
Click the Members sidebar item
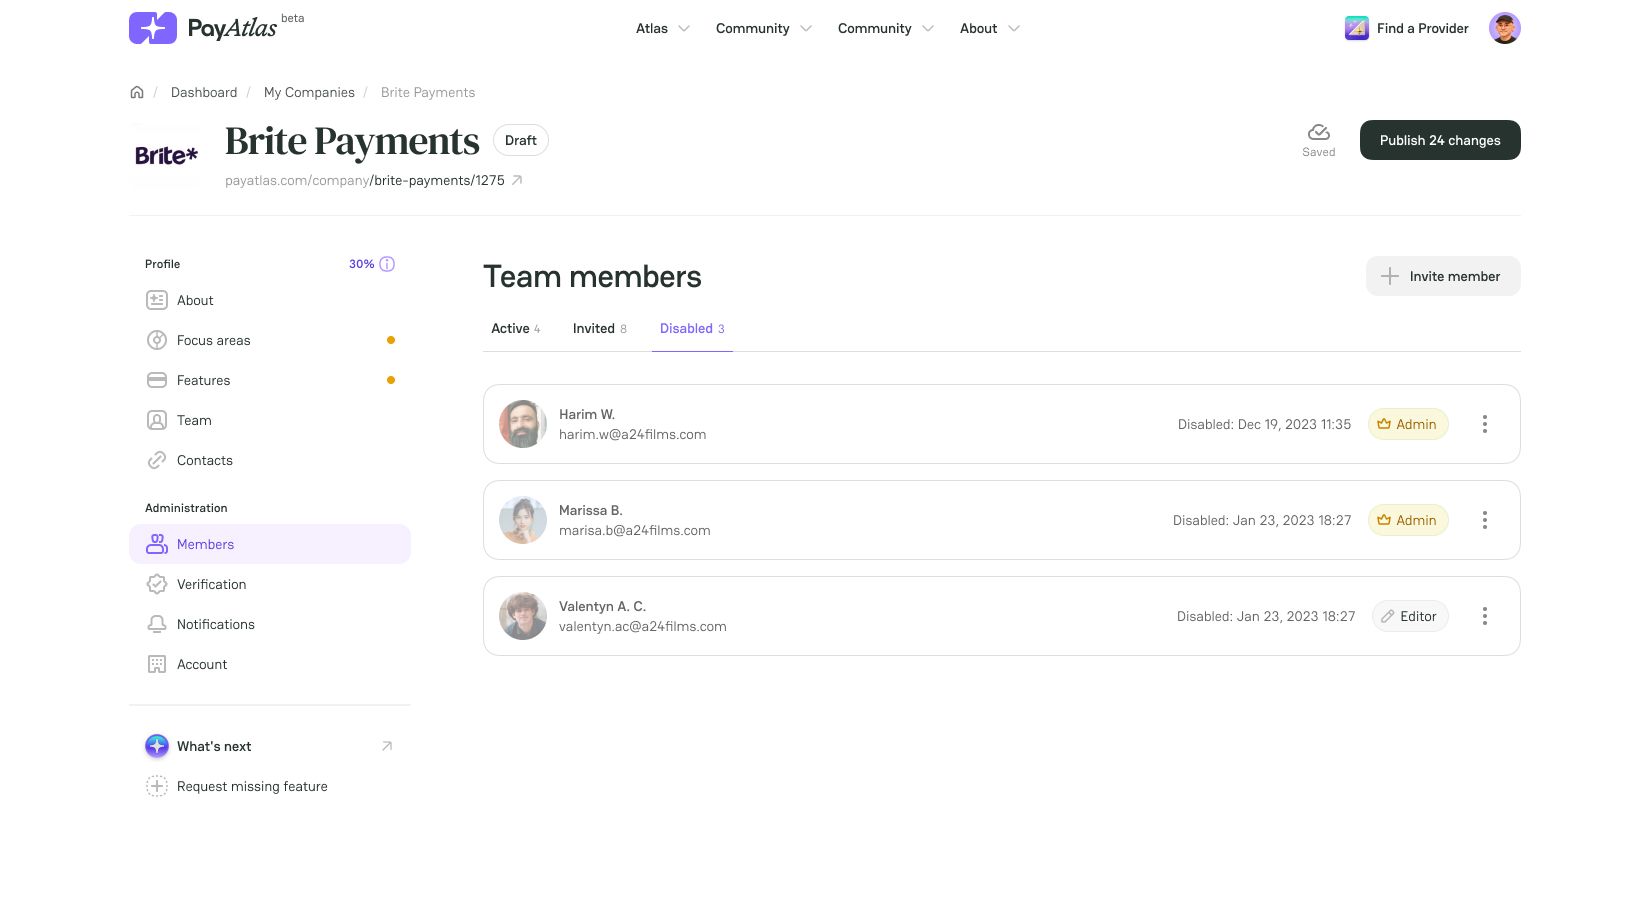click(270, 544)
